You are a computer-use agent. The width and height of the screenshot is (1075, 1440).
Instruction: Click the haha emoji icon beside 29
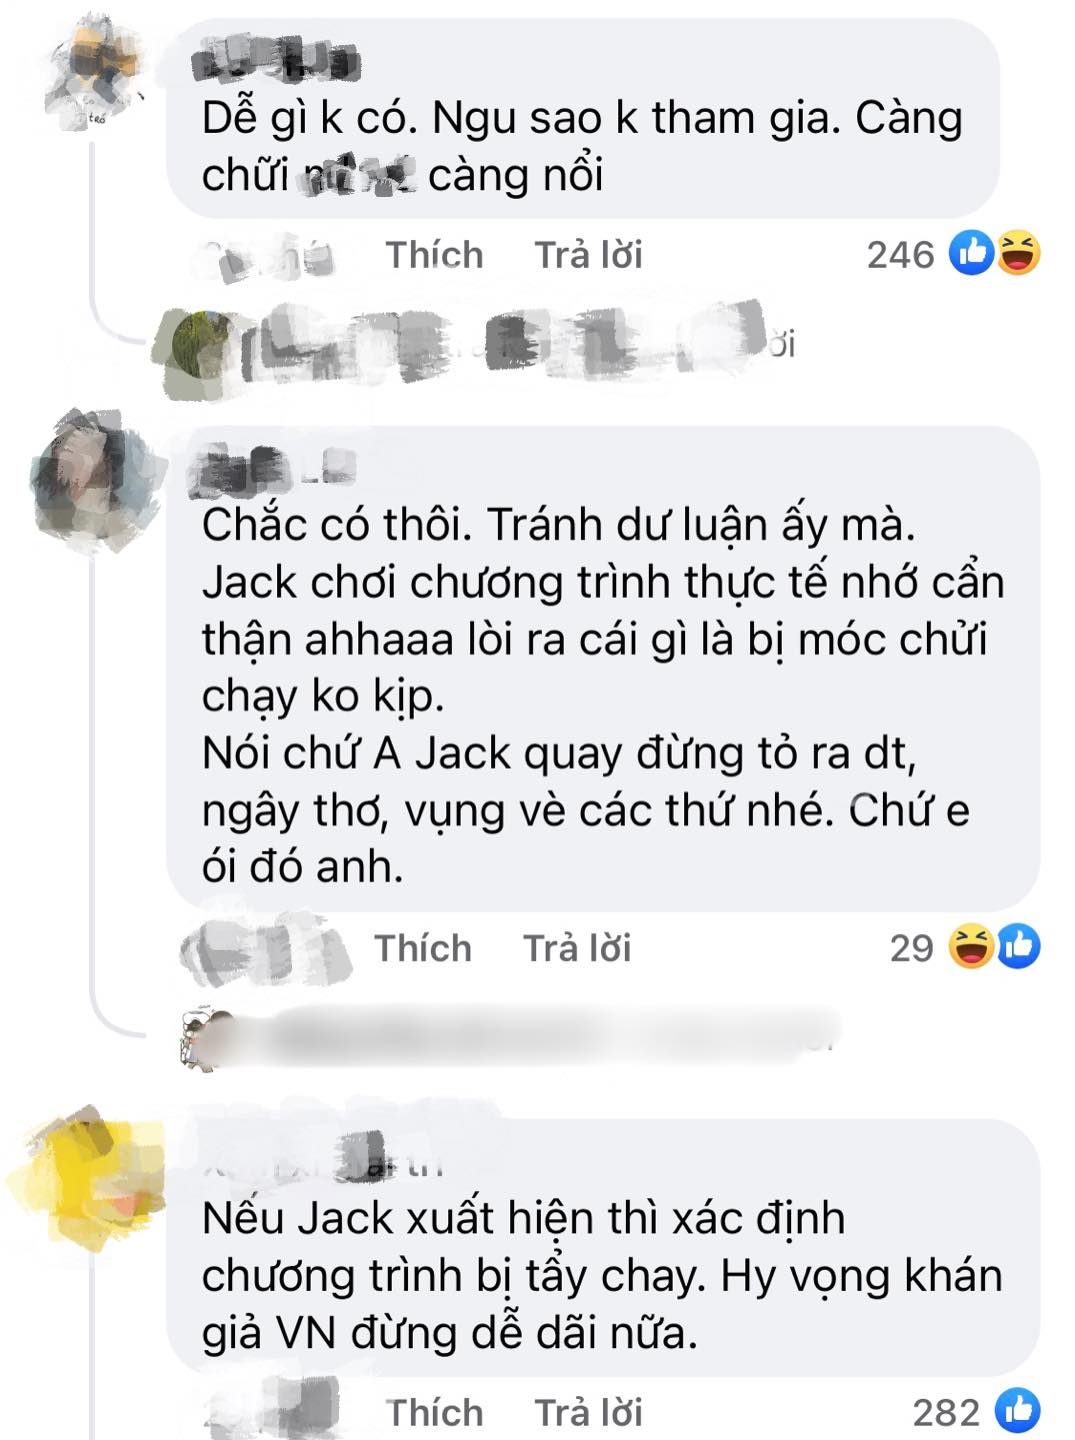pyautogui.click(x=970, y=947)
